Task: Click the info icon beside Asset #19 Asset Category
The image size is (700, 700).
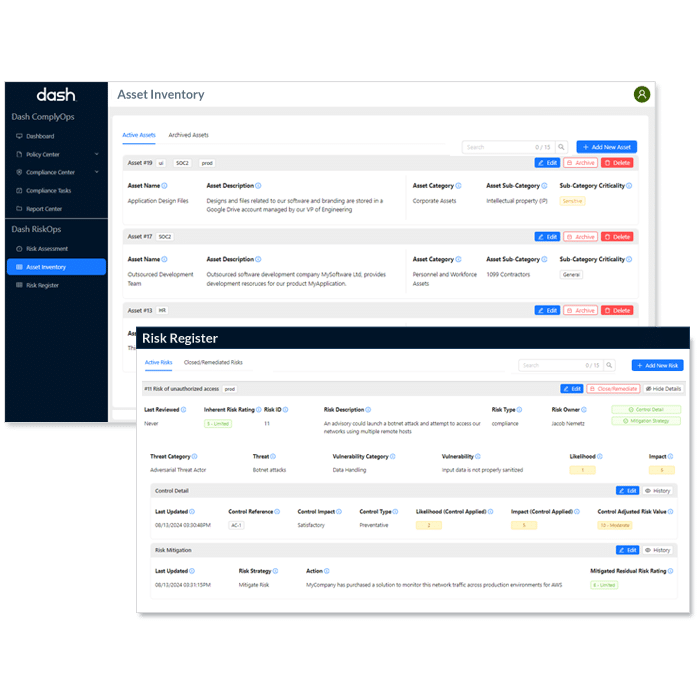Action: tap(458, 186)
